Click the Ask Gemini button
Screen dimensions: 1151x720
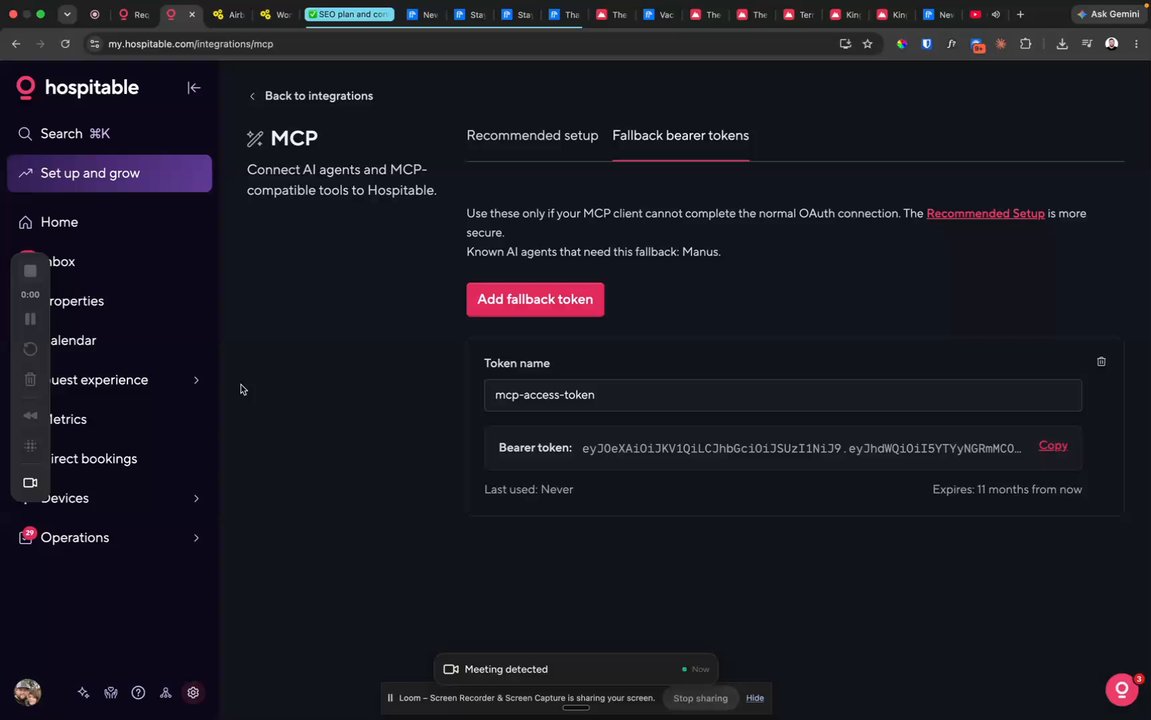tap(1108, 14)
